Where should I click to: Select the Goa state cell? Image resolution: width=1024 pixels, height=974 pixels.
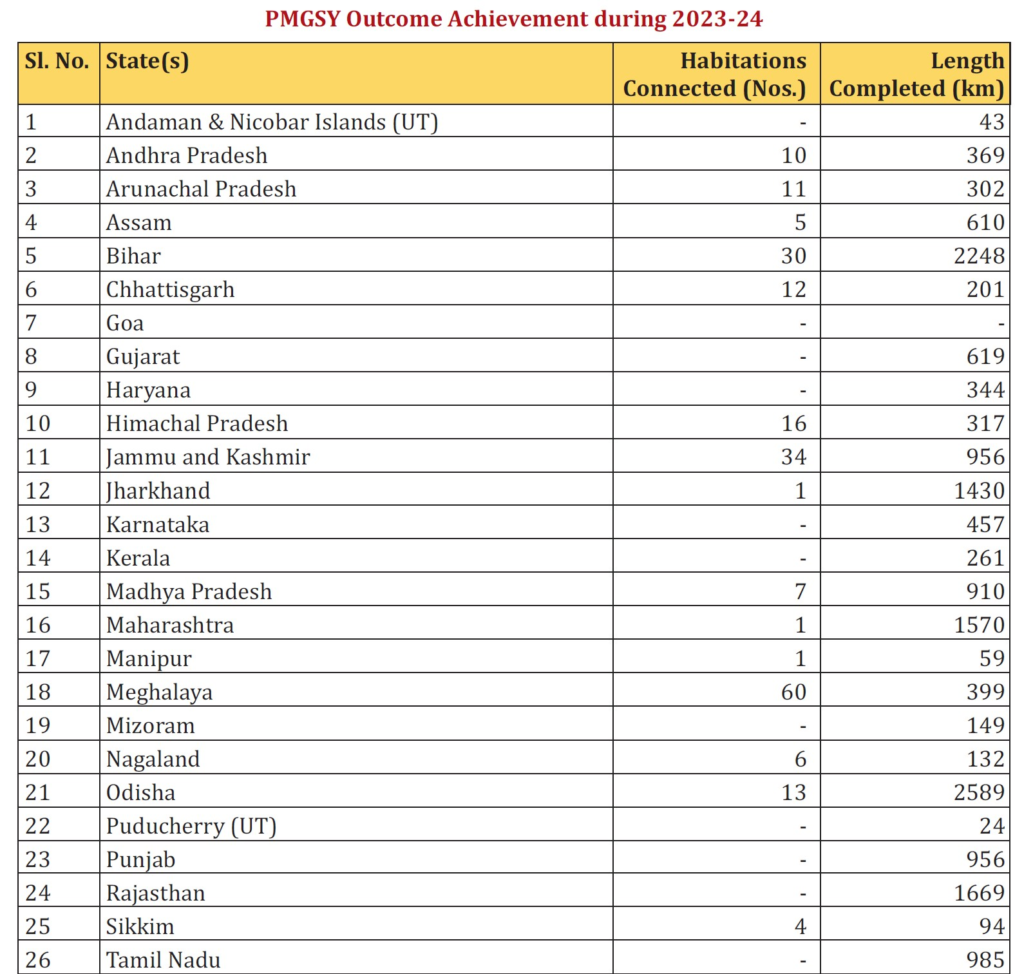click(125, 323)
